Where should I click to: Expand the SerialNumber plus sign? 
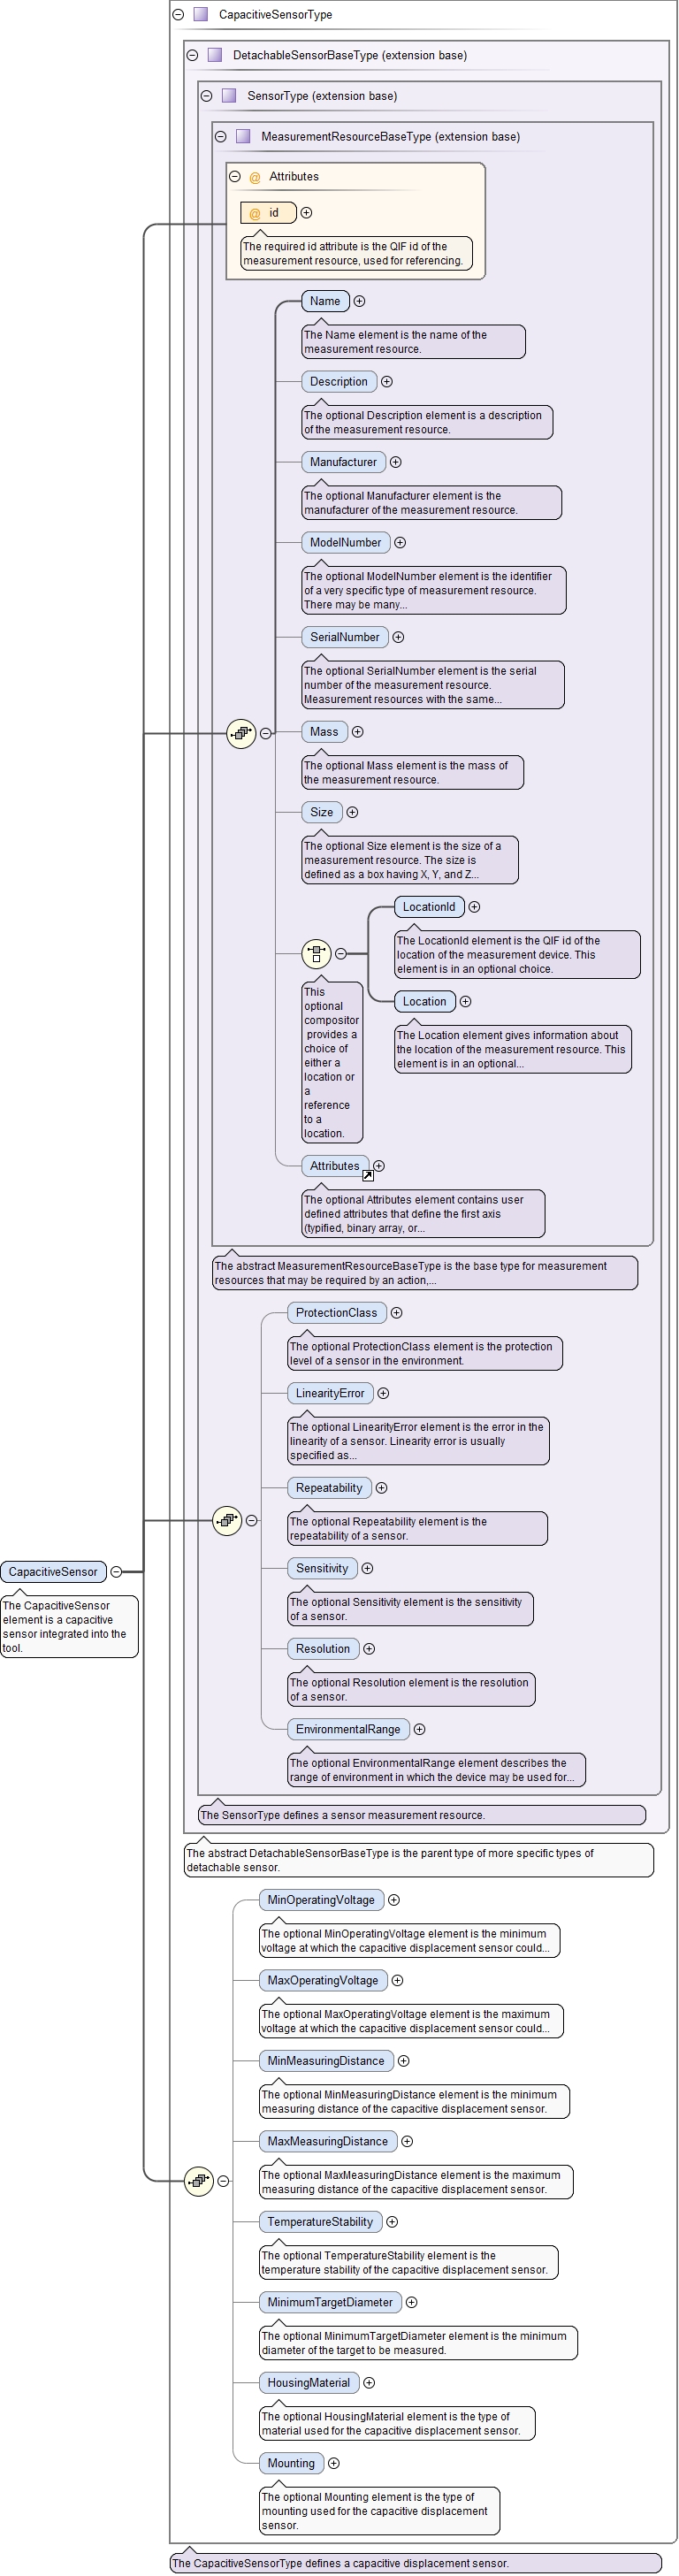point(398,637)
